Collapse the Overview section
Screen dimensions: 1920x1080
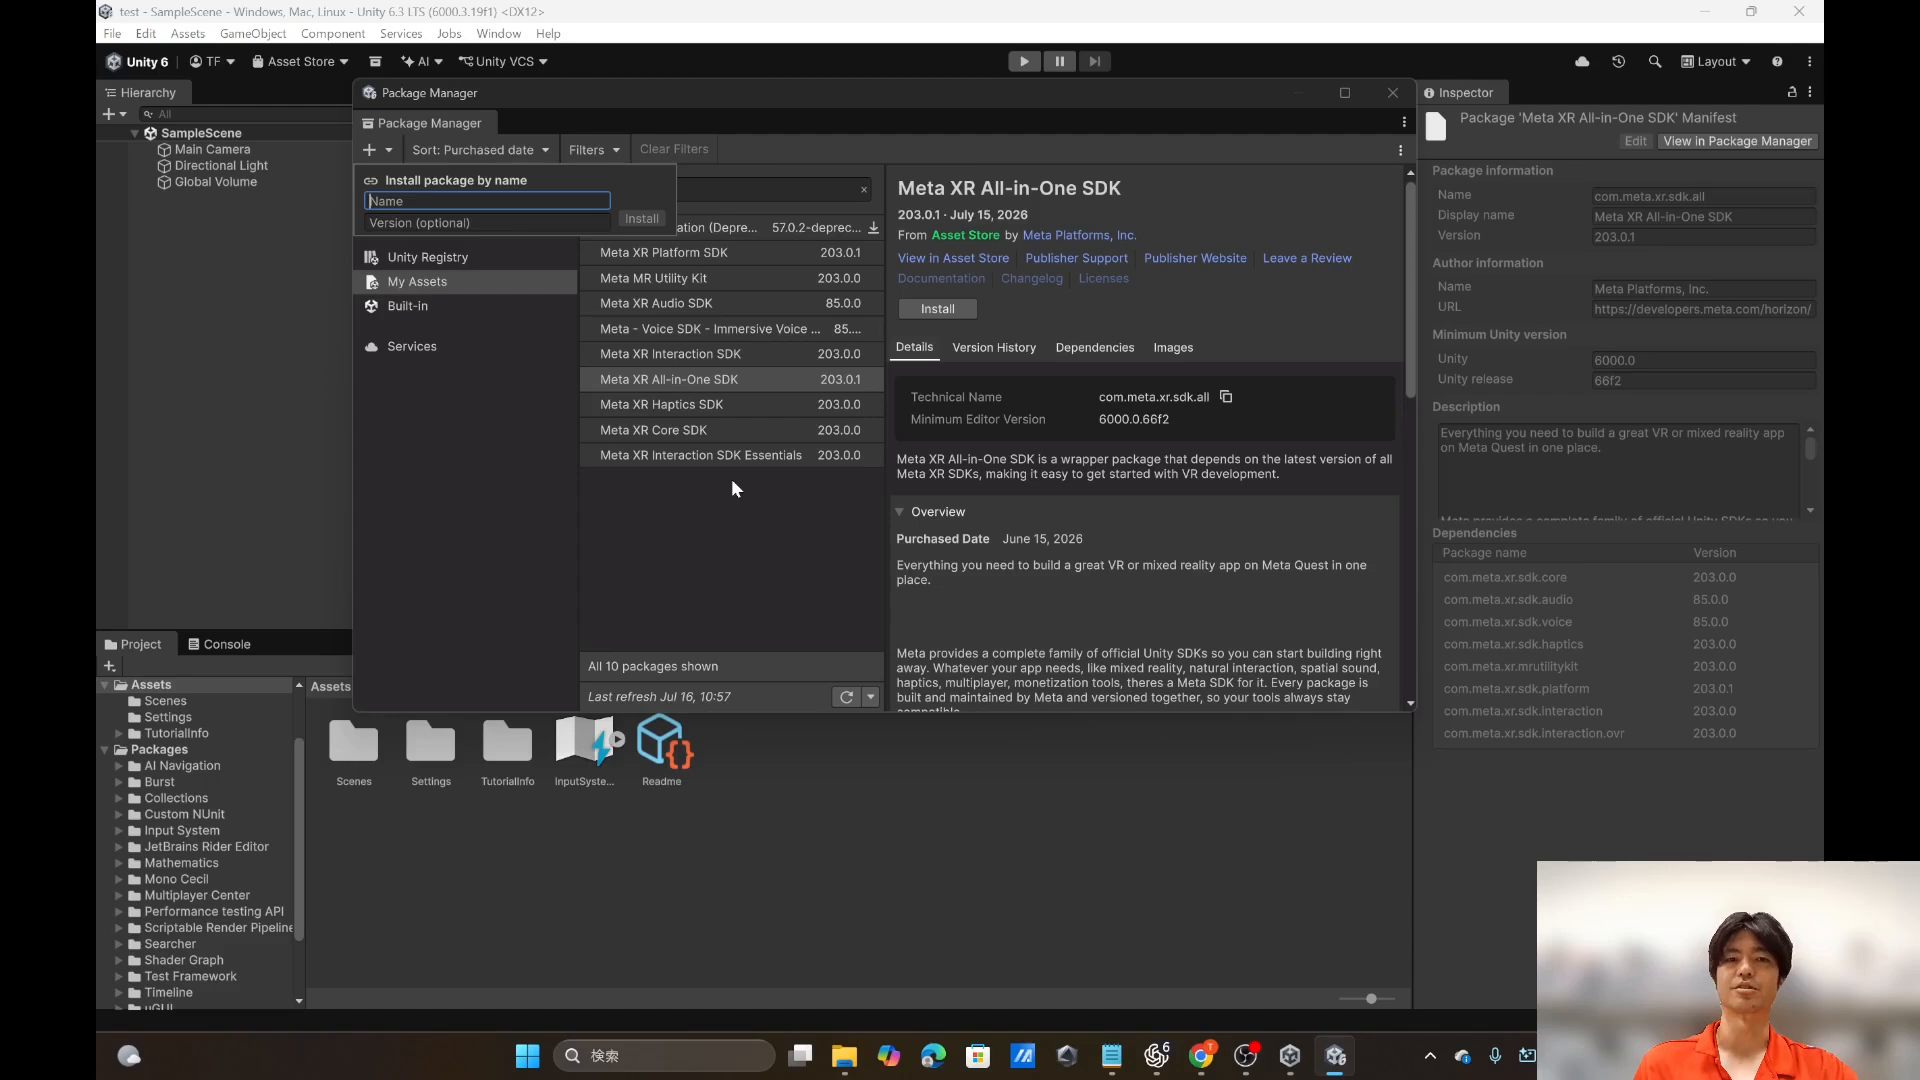899,512
